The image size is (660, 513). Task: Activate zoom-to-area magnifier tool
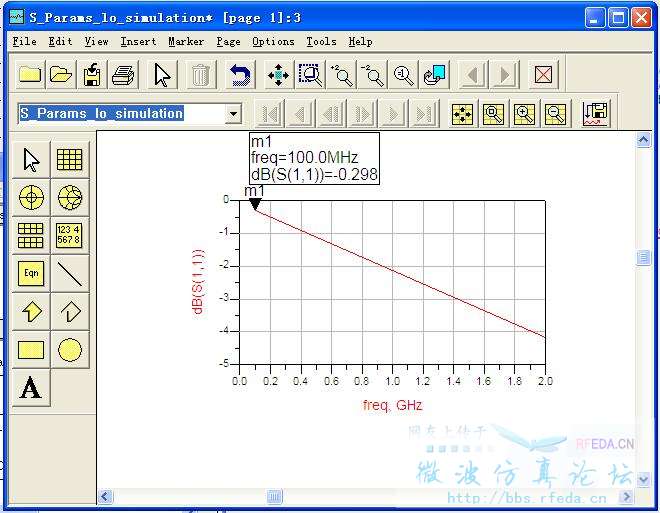pos(310,75)
